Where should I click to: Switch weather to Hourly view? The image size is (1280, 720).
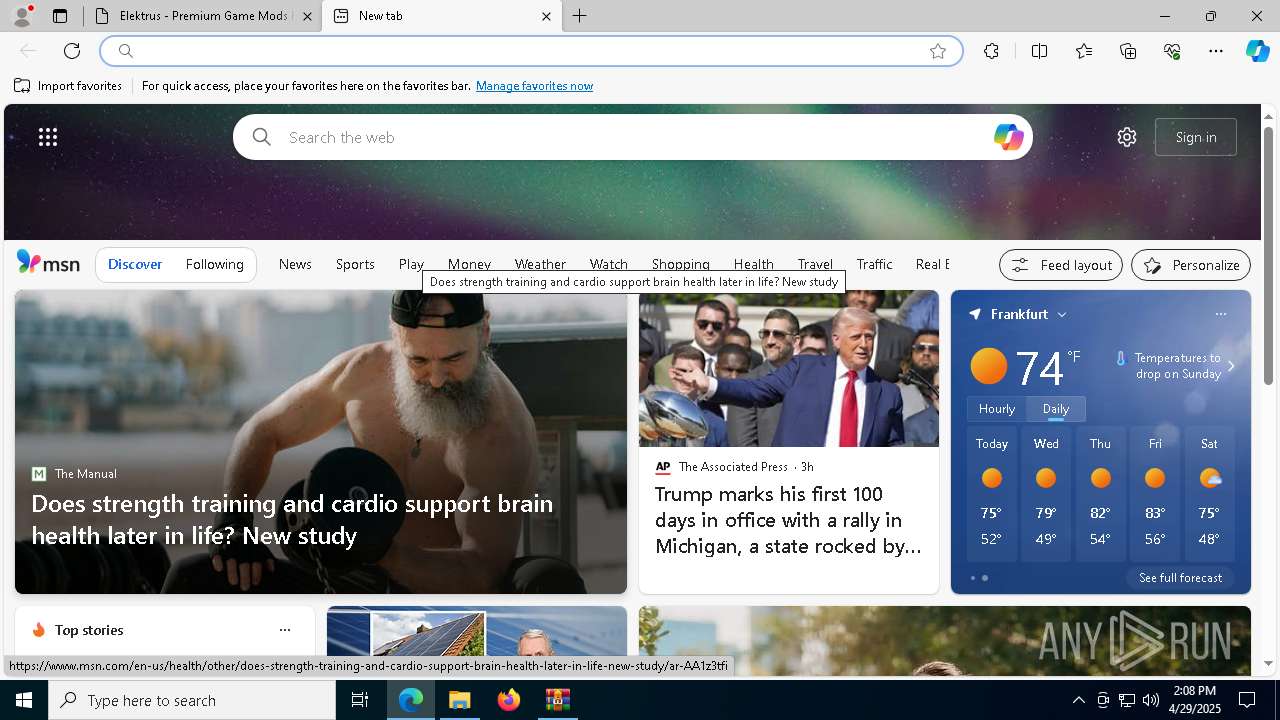[x=997, y=409]
